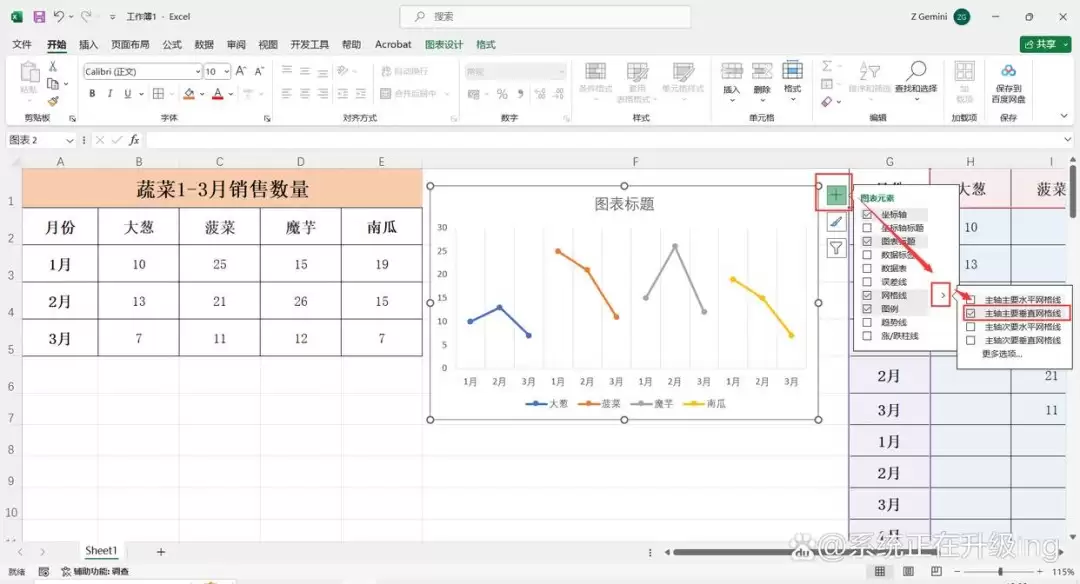The height and width of the screenshot is (584, 1080).
Task: Click the Find and Select magnifier icon
Action: click(915, 71)
